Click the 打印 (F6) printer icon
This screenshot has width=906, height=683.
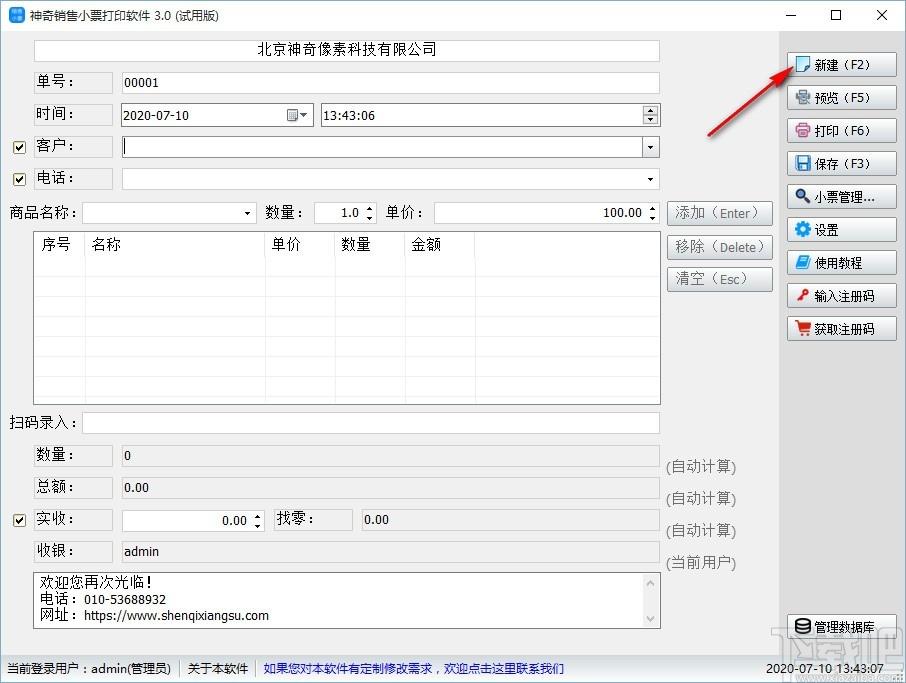(803, 130)
